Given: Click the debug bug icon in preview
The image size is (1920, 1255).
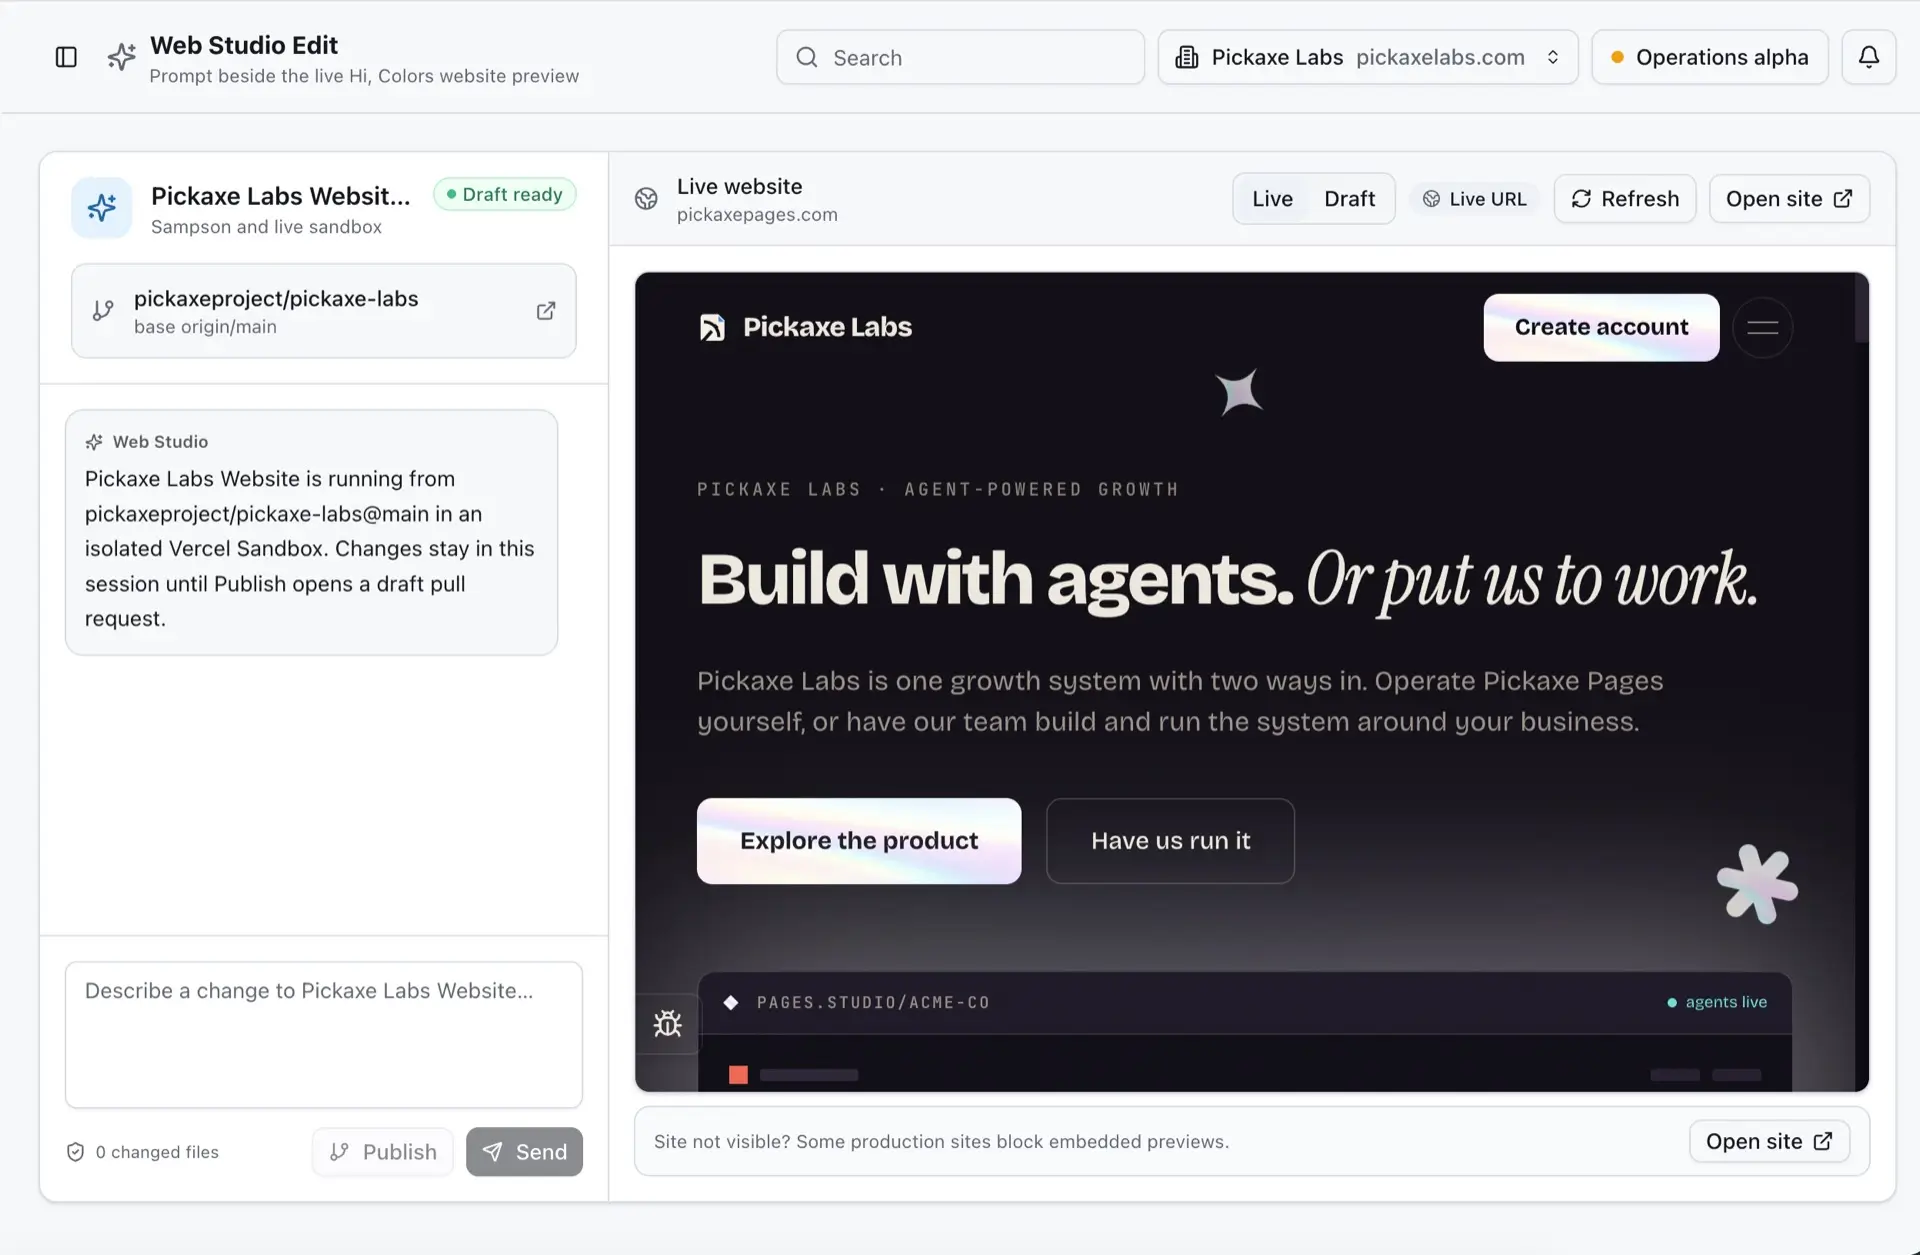Looking at the screenshot, I should click(x=667, y=1023).
